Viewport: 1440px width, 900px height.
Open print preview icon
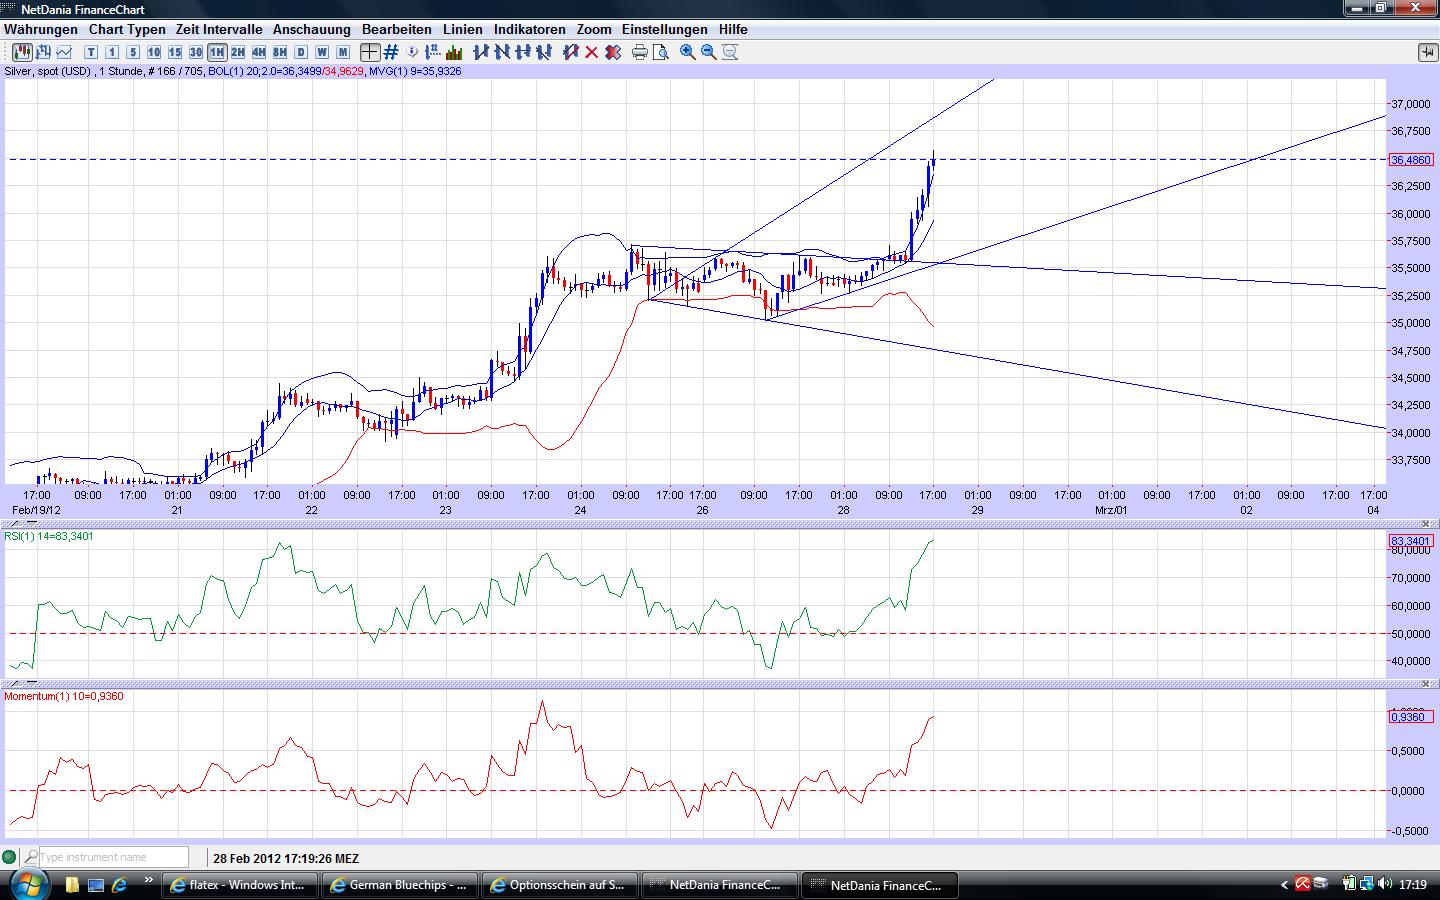661,52
